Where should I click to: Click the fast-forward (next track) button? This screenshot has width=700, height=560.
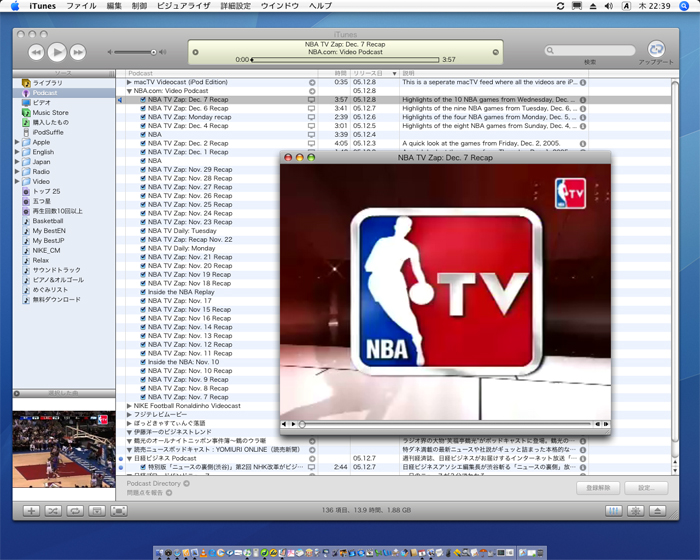(x=78, y=52)
